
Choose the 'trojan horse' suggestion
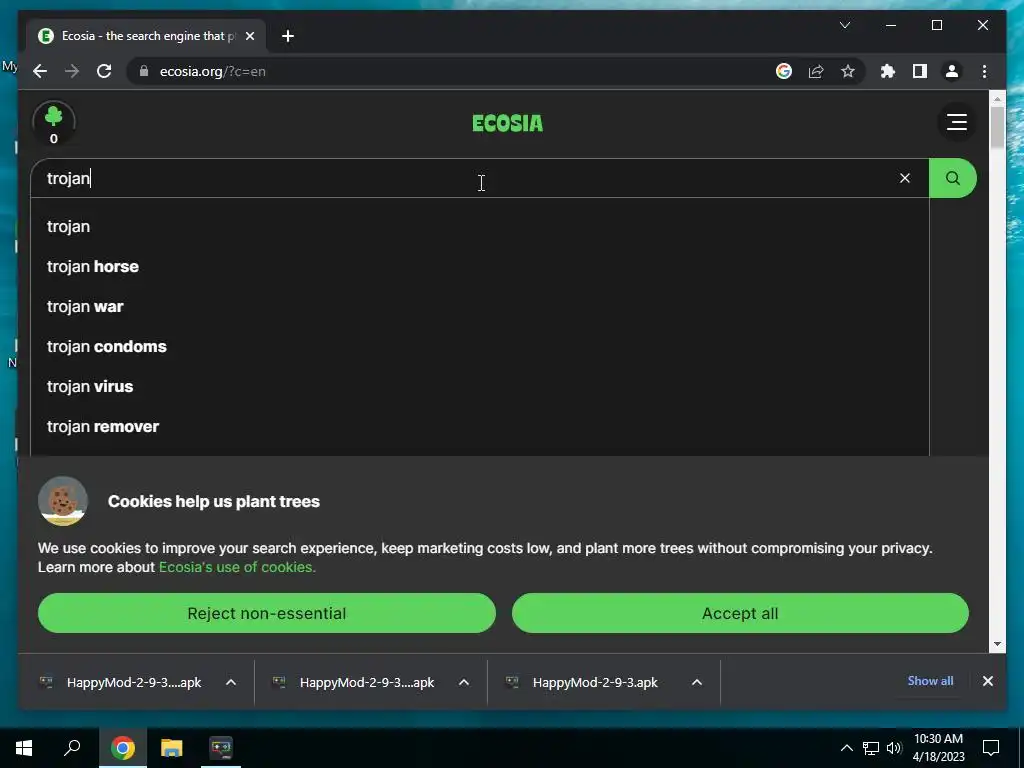480,266
